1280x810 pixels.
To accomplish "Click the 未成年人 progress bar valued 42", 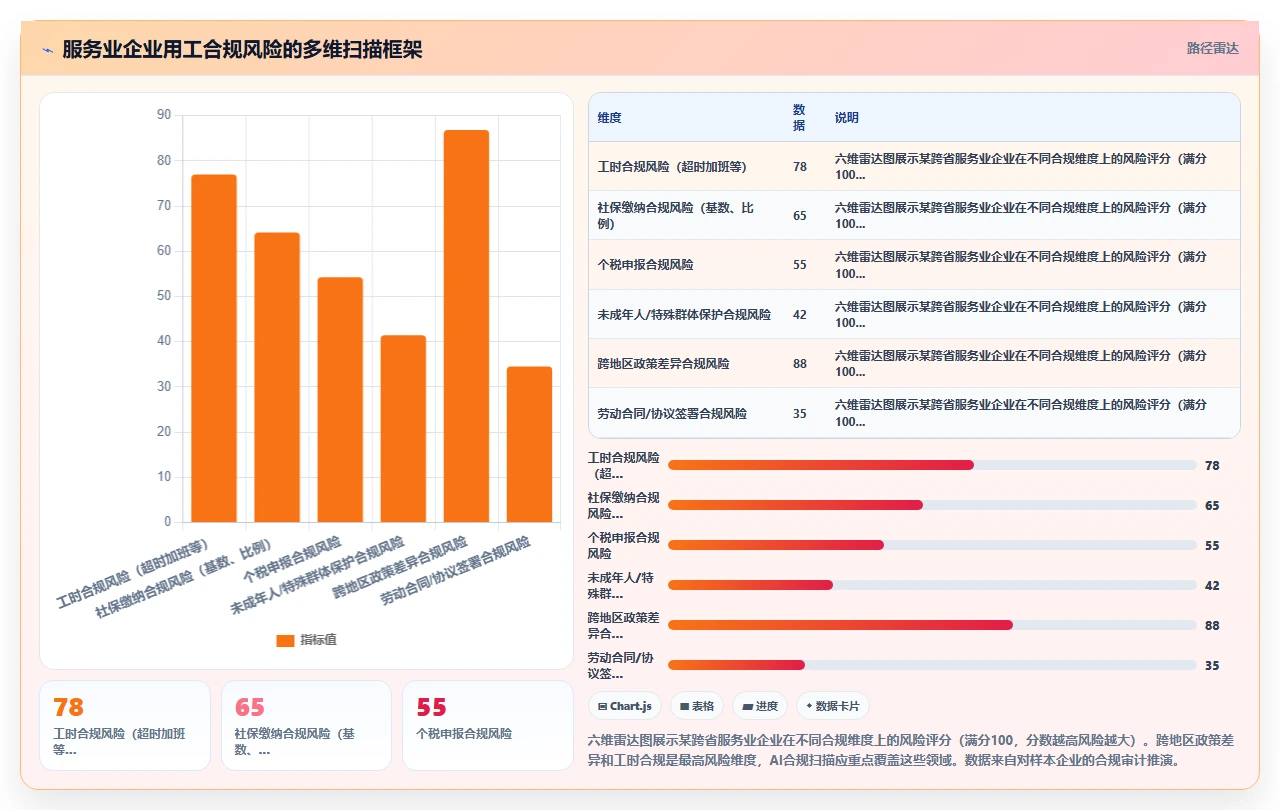I will (932, 585).
